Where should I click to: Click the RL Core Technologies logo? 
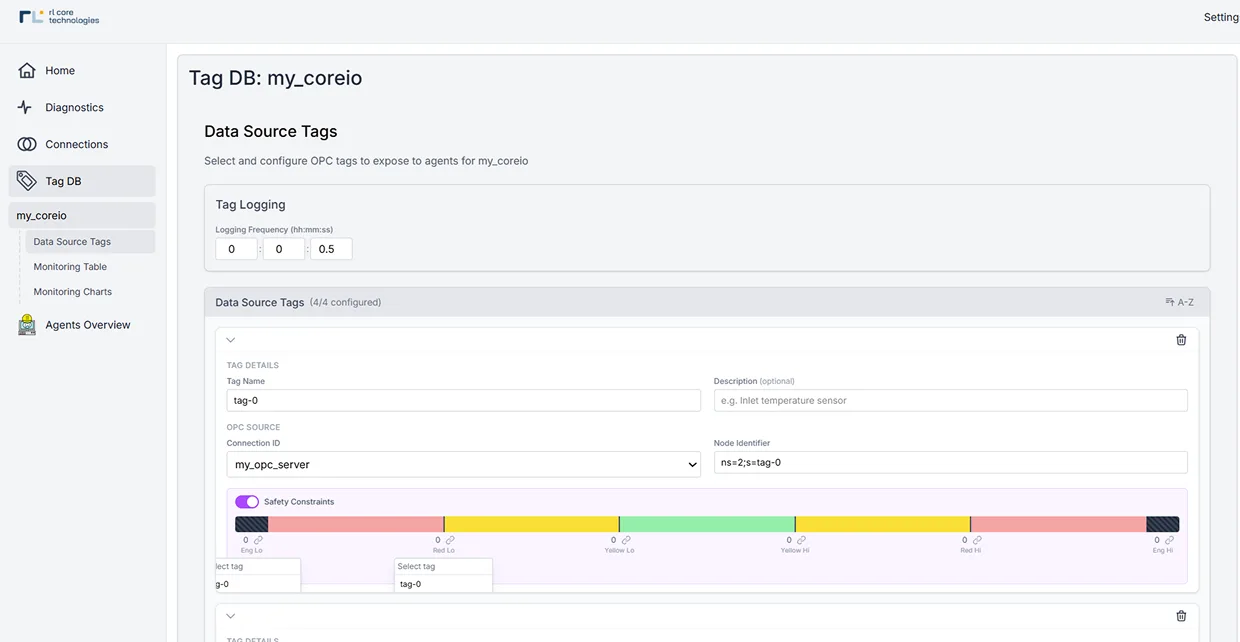[x=59, y=16]
